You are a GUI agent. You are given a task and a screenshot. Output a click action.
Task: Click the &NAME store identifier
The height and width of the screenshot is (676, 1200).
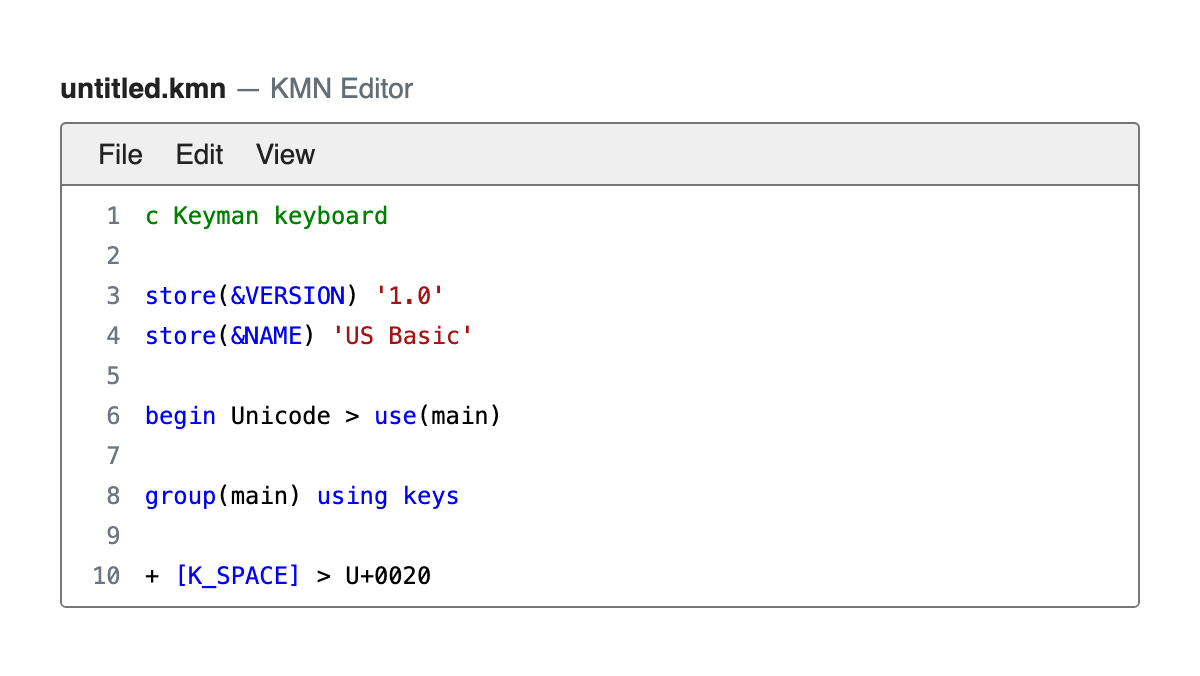[x=266, y=336]
